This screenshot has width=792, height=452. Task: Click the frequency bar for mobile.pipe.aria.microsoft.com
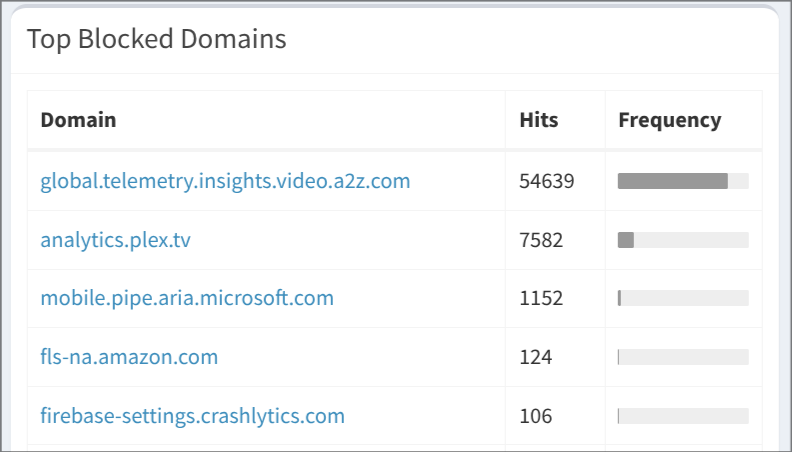[683, 298]
